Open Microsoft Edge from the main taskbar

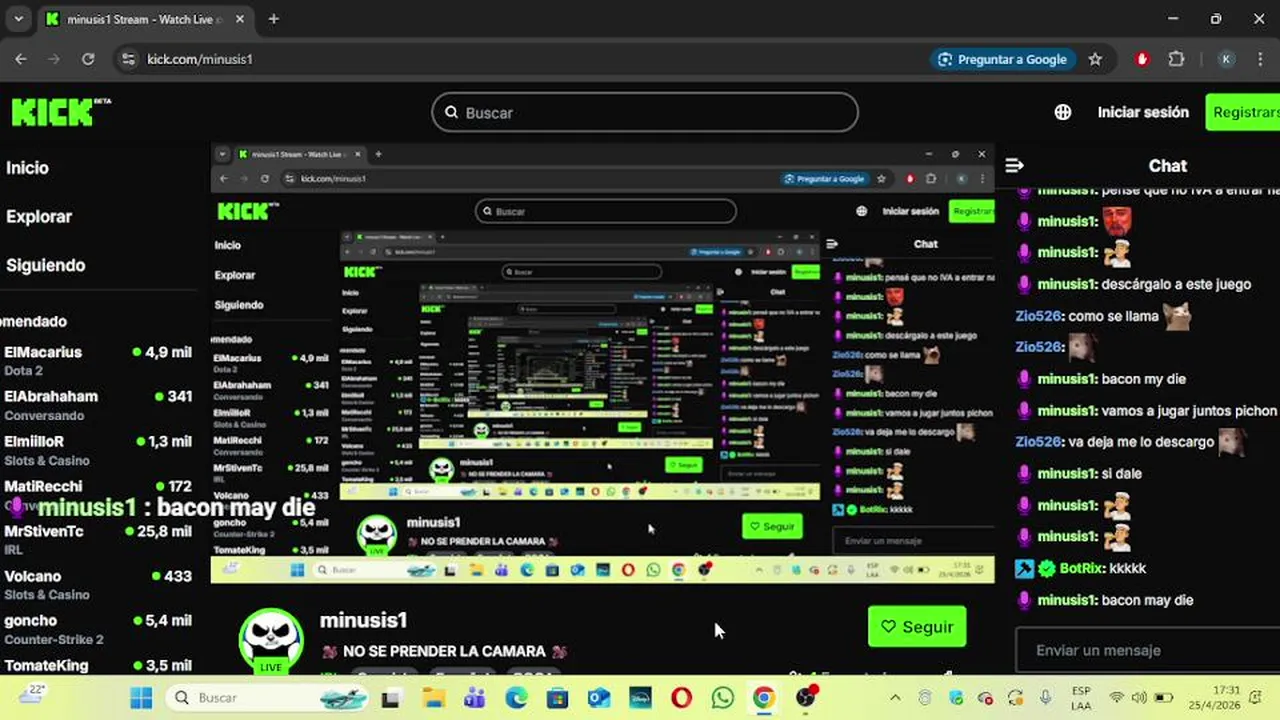[x=516, y=698]
